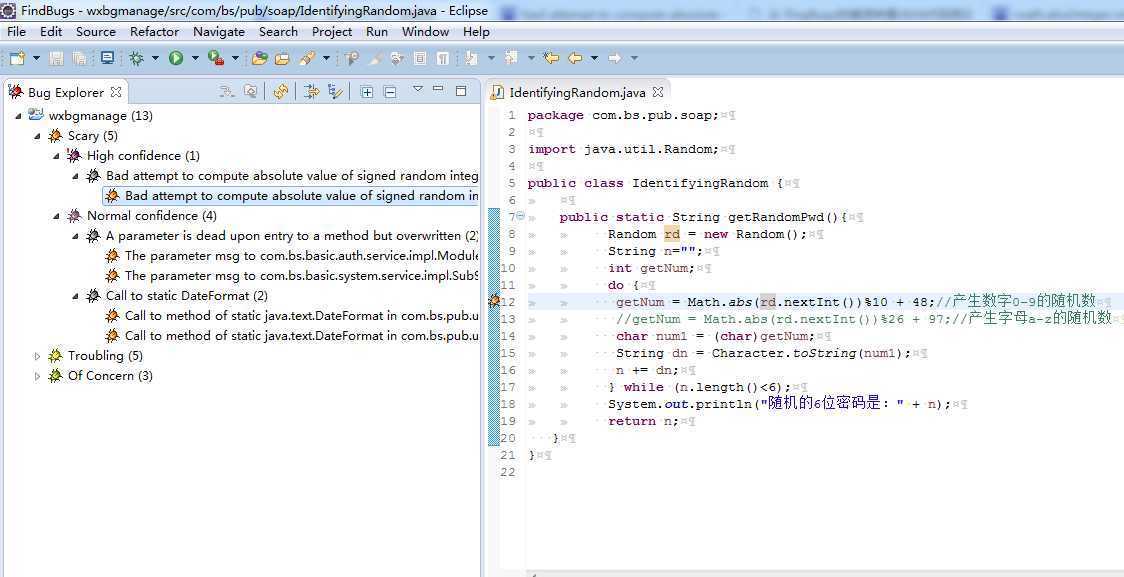Expand the Troubling (5) node

[x=37, y=356]
